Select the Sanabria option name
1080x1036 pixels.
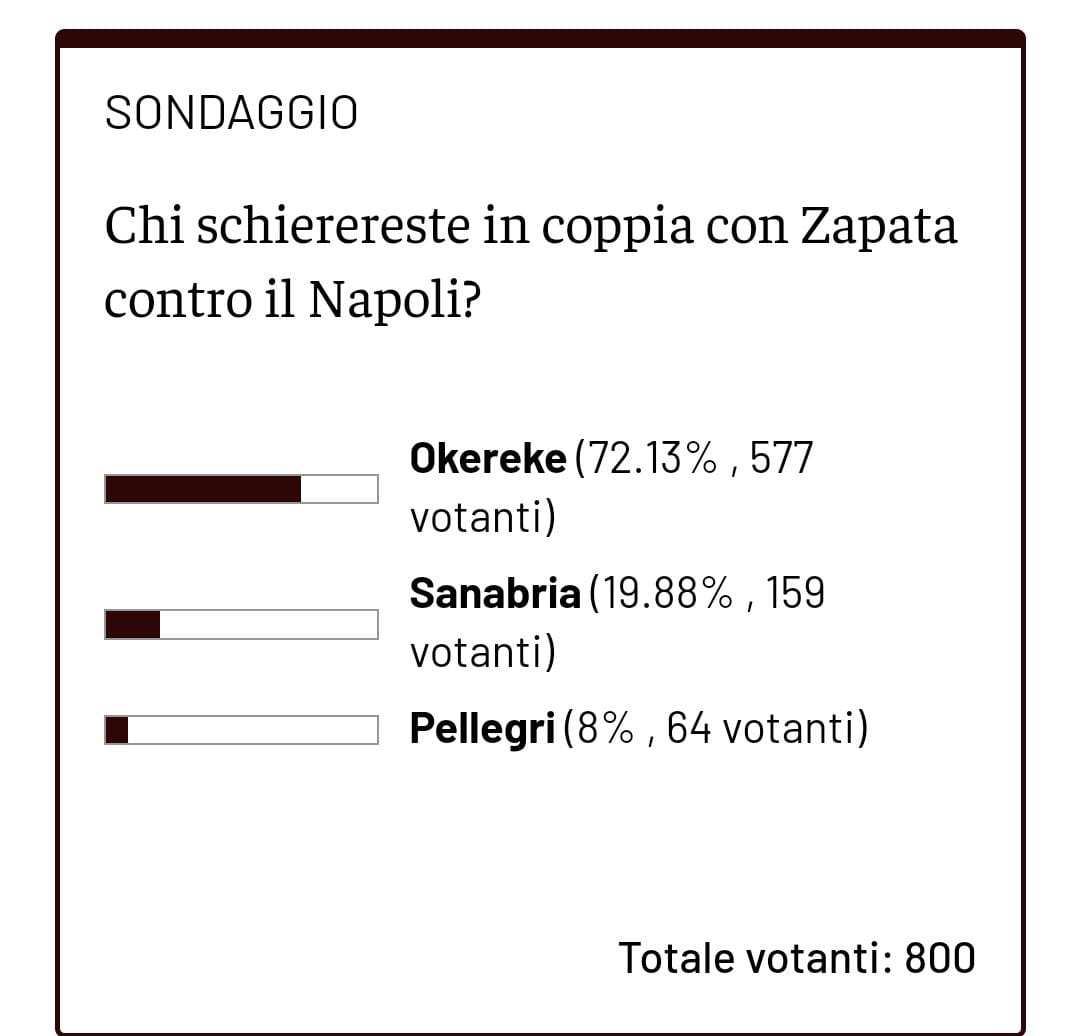pos(495,594)
